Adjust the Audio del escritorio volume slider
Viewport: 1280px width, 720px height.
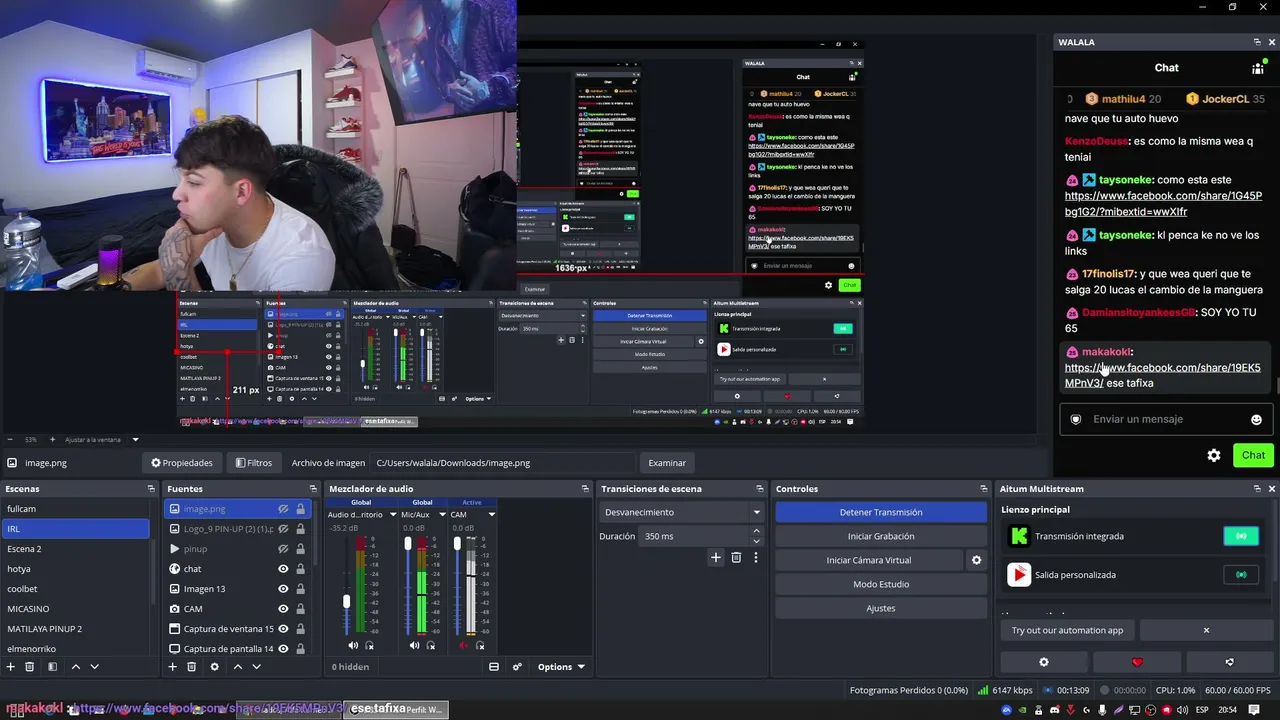pyautogui.click(x=347, y=601)
